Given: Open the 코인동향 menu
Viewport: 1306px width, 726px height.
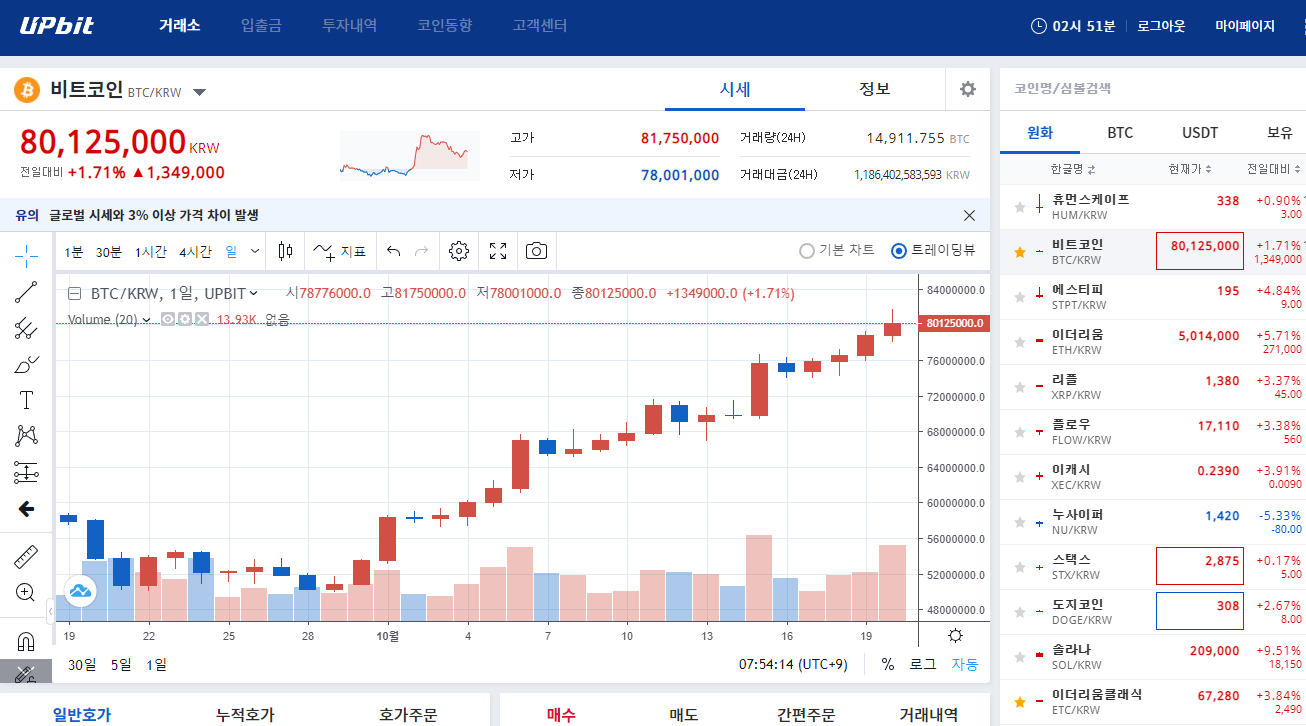Looking at the screenshot, I should tap(445, 26).
